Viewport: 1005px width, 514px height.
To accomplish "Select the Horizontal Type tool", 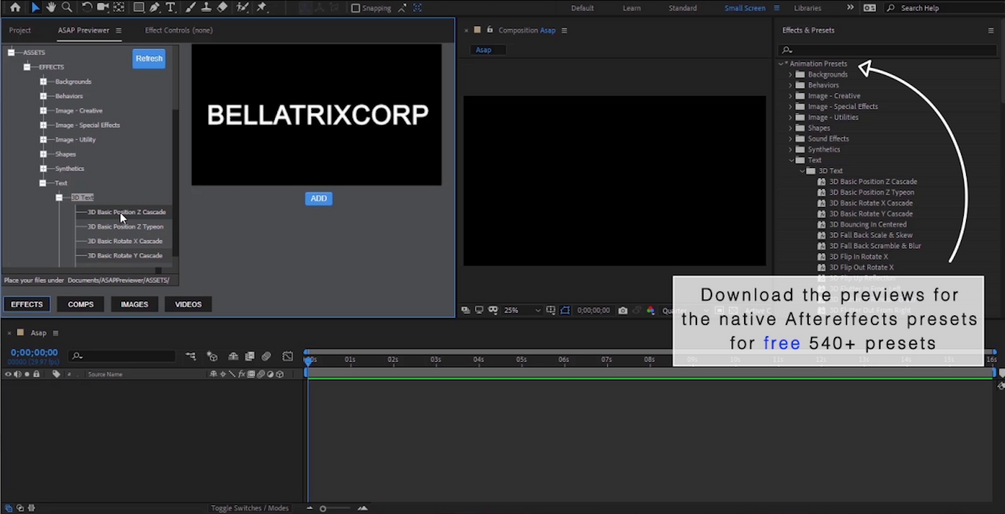I will 170,8.
